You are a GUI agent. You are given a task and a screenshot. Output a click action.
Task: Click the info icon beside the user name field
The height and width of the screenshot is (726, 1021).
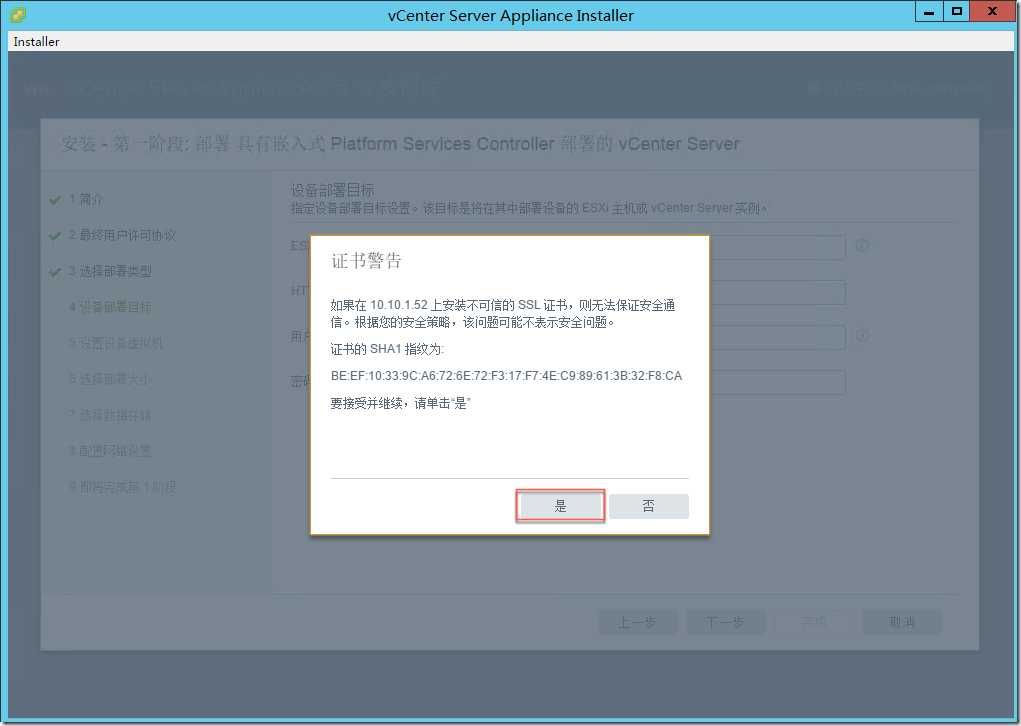tap(861, 336)
